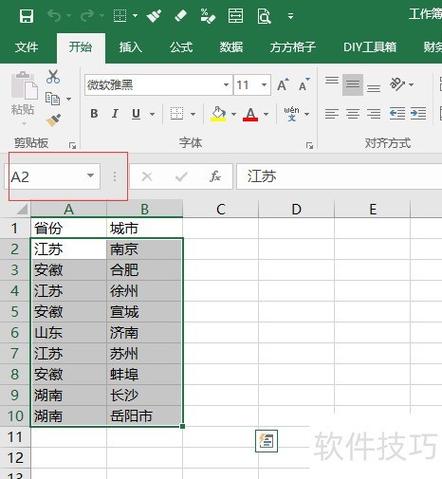Image resolution: width=442 pixels, height=479 pixels.
Task: Toggle align text left
Action: [332, 114]
